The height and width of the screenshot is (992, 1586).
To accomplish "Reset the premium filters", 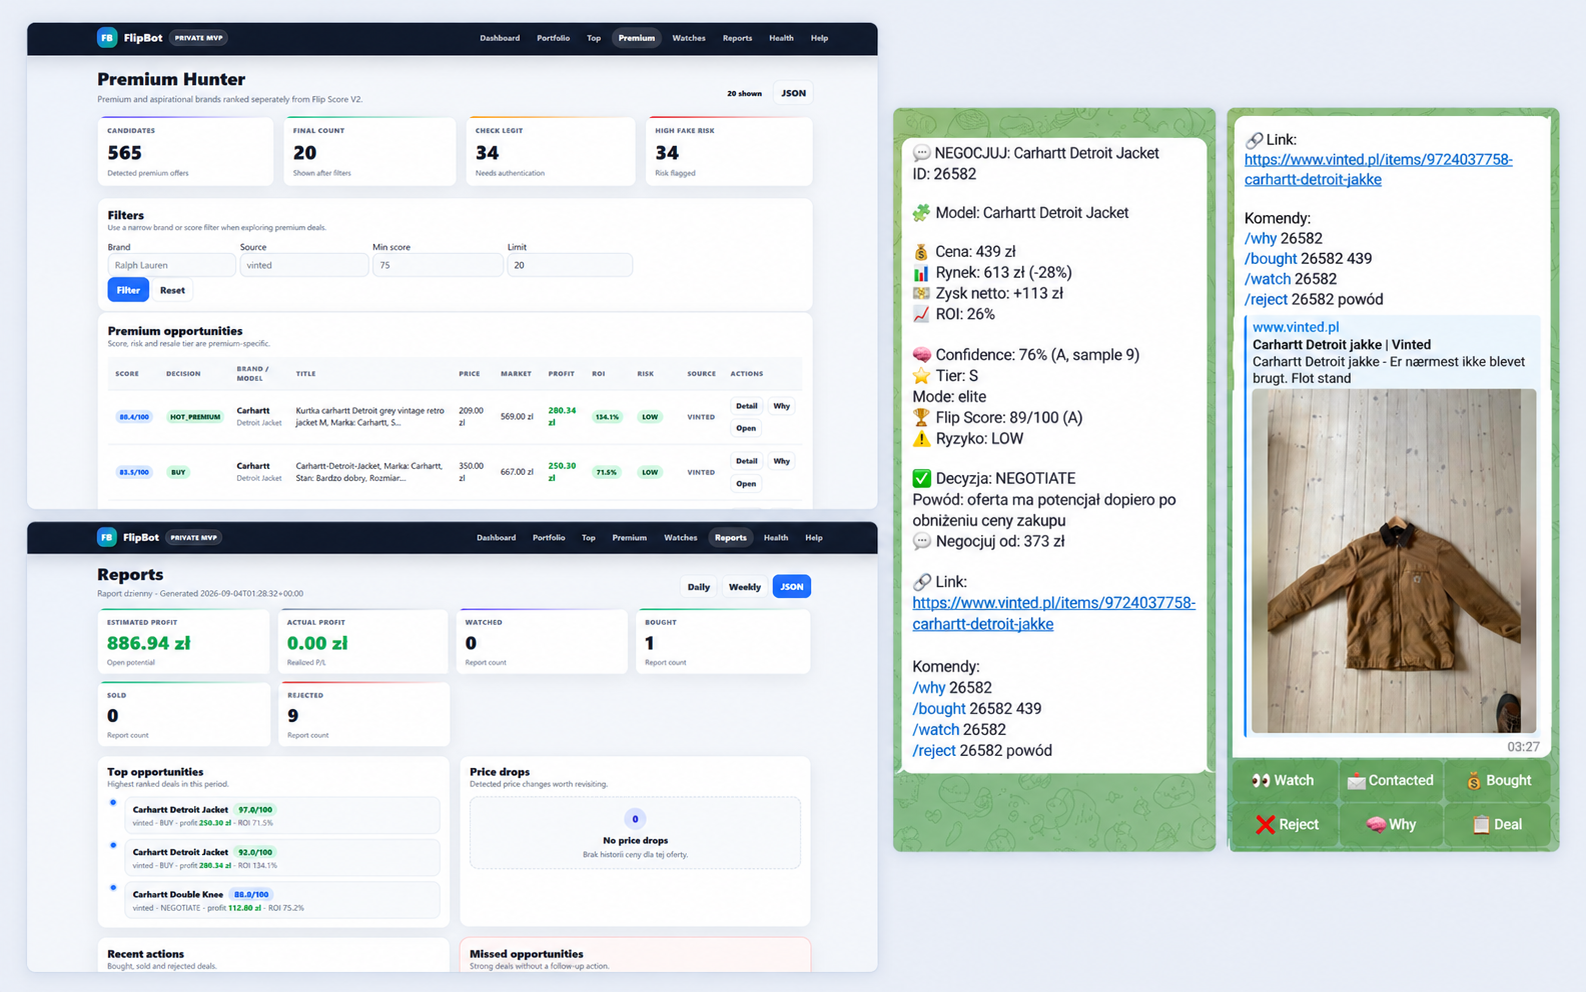I will [172, 290].
